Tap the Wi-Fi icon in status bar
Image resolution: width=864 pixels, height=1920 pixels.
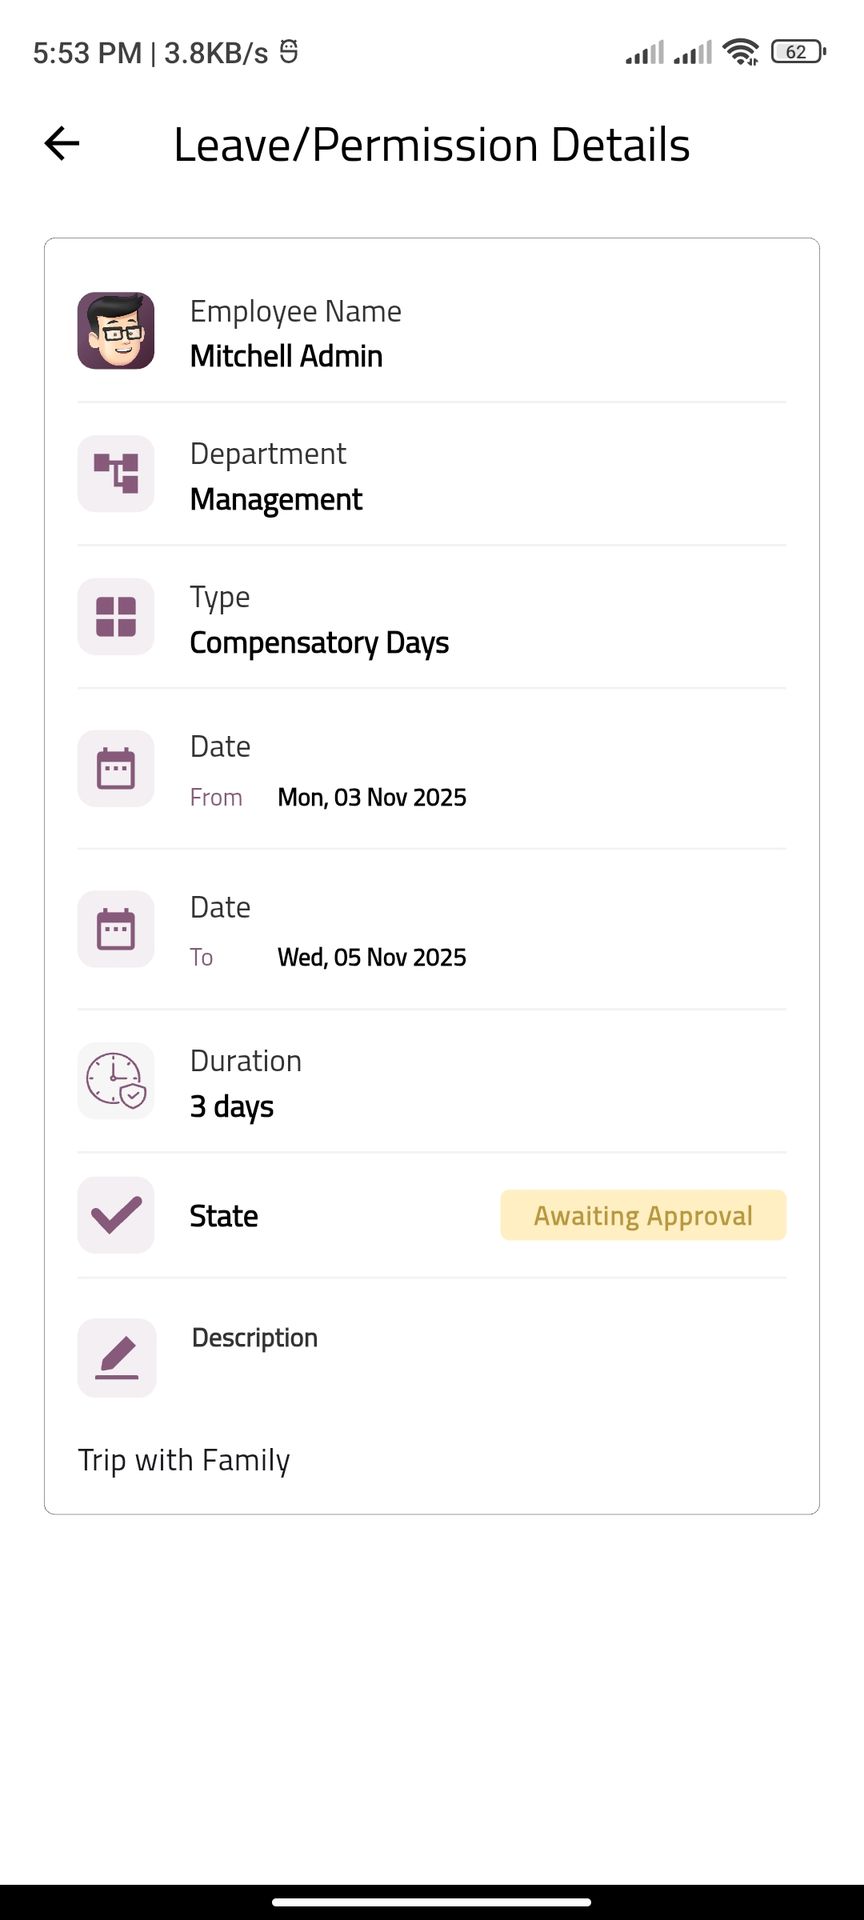[x=741, y=52]
